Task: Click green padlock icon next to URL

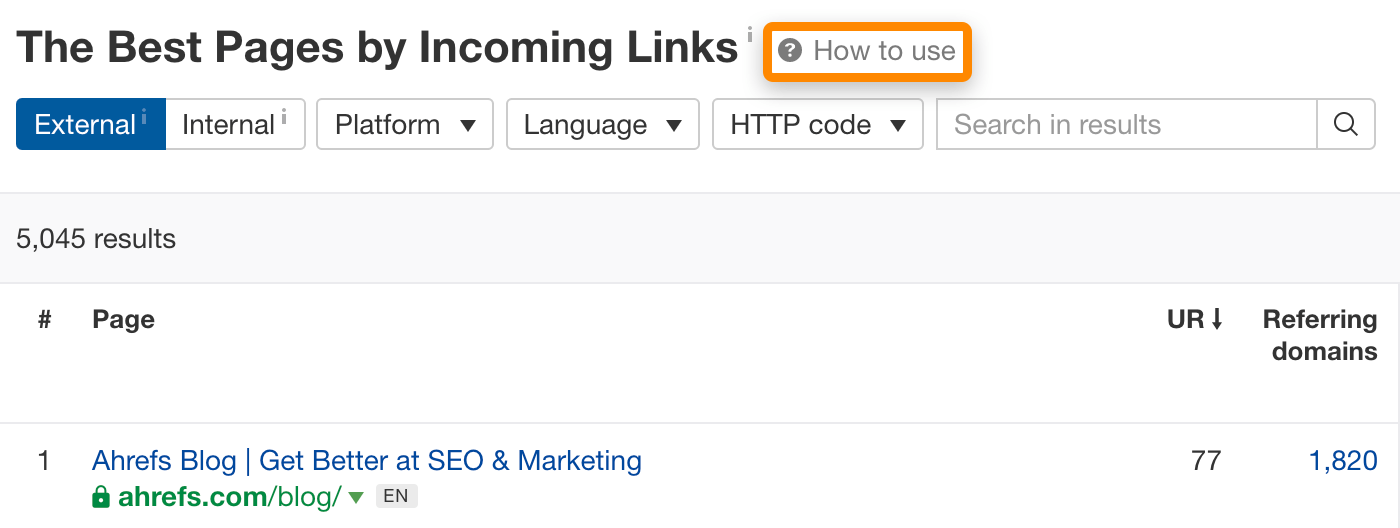Action: 100,496
